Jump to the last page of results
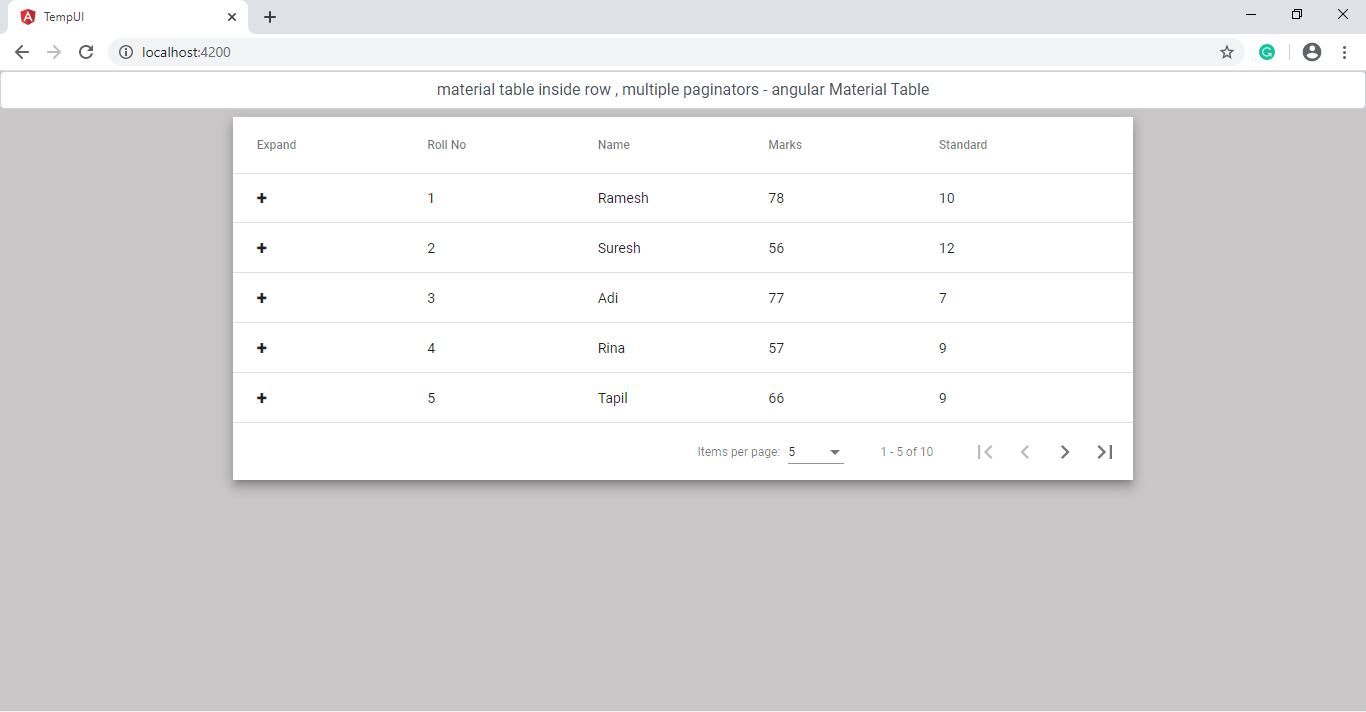1366x712 pixels. click(x=1105, y=451)
